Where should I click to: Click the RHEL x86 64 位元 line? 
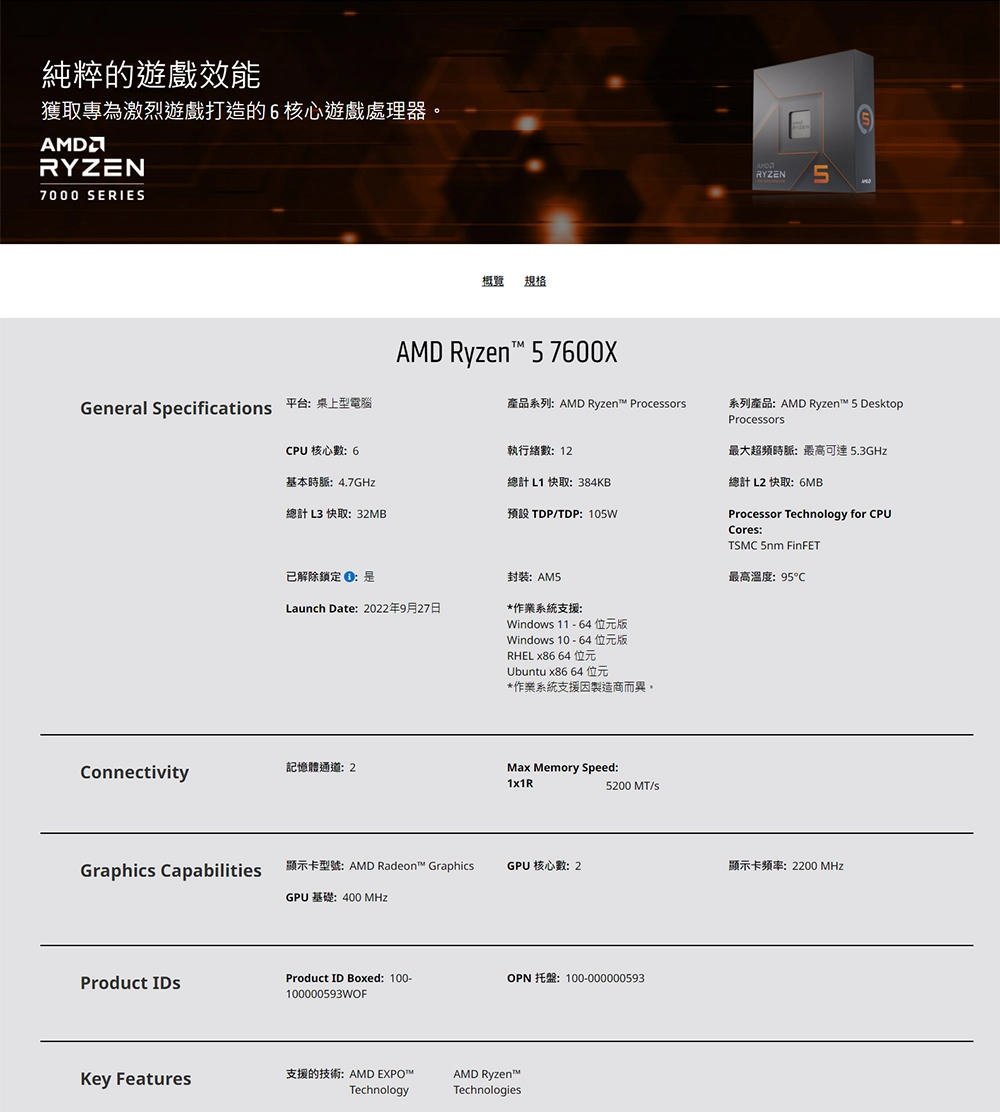pos(551,655)
